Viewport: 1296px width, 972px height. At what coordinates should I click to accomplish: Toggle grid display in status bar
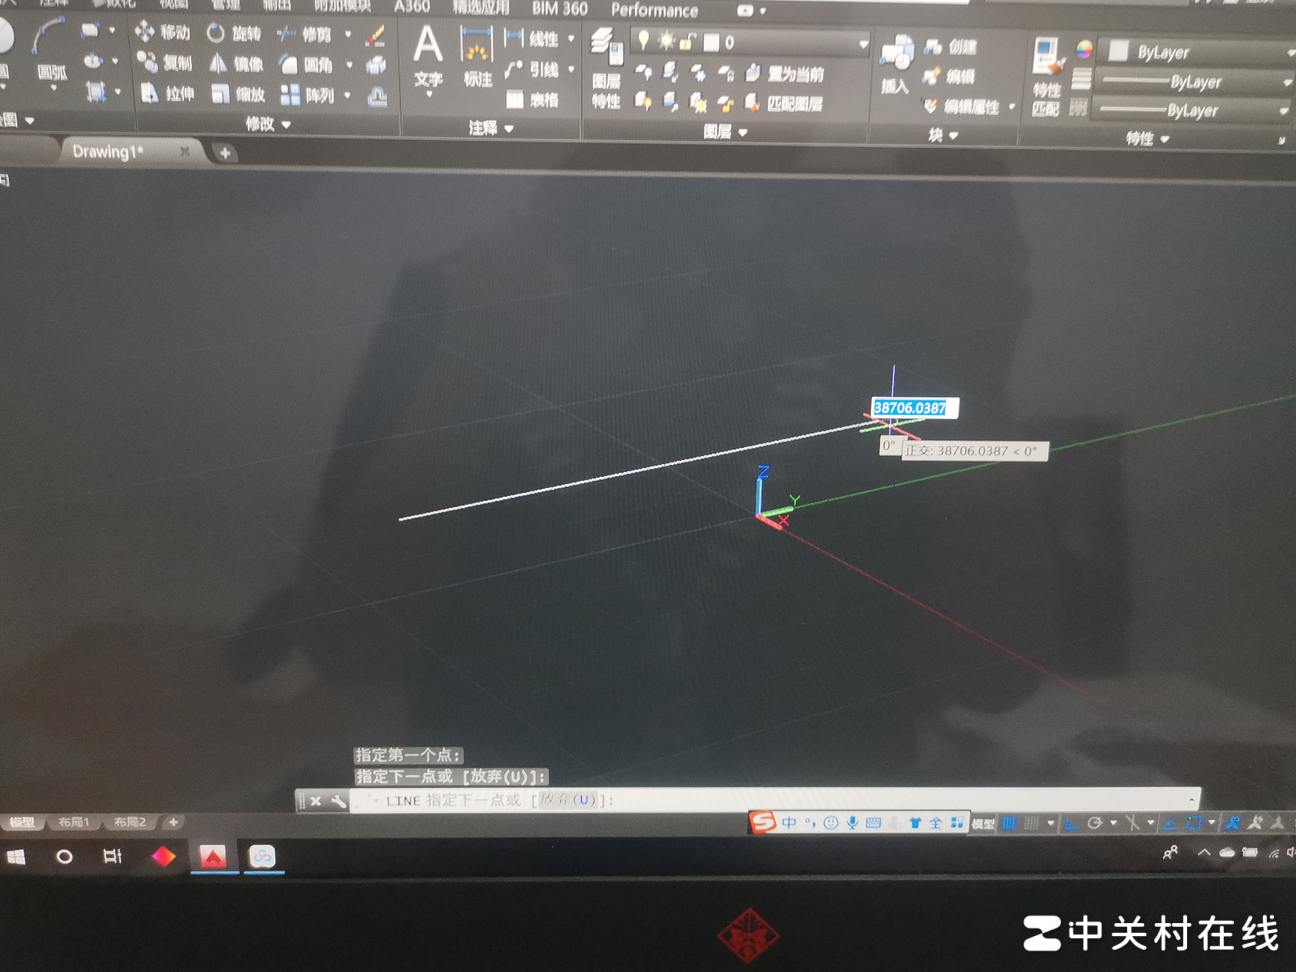pos(1010,823)
